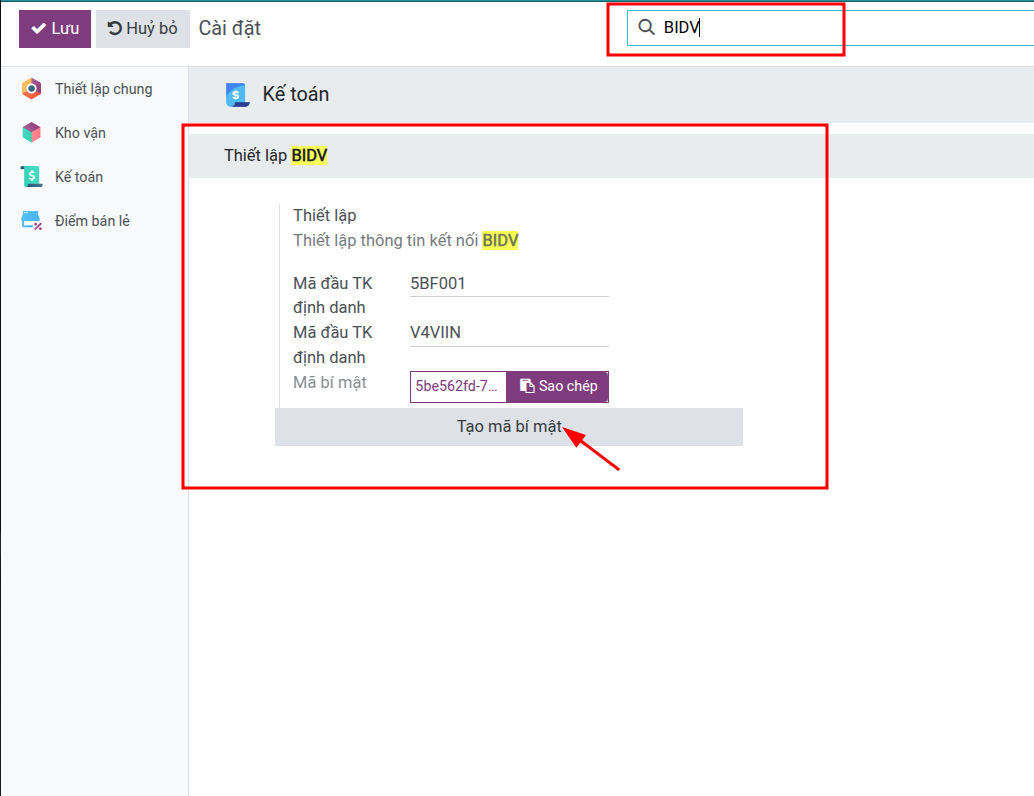Copy the secret with Sao chép
This screenshot has width=1034, height=796.
pyautogui.click(x=558, y=386)
